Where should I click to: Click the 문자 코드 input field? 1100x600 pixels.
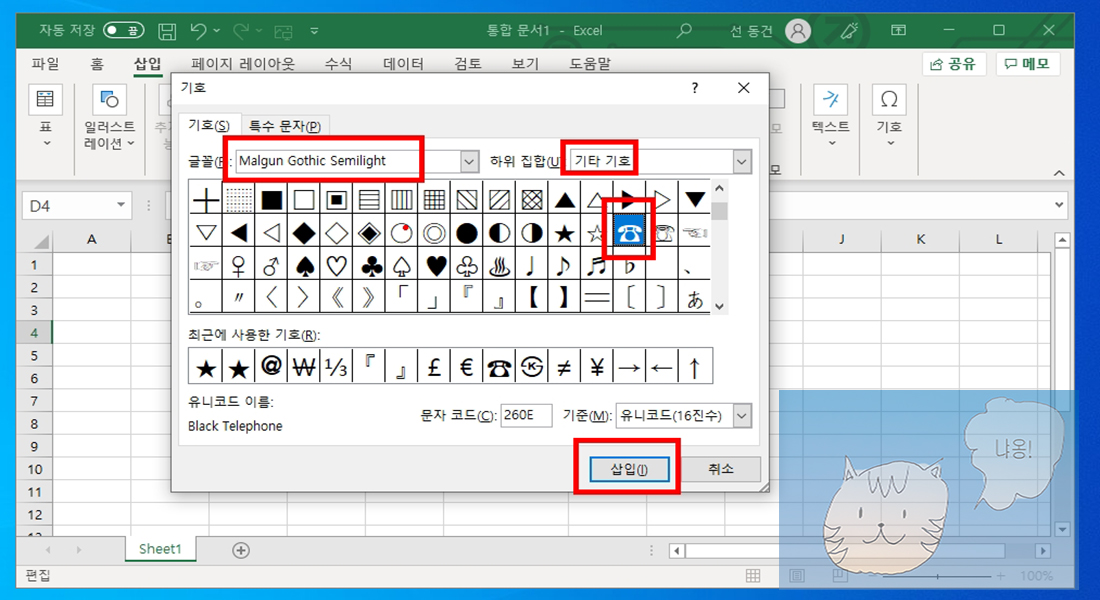pyautogui.click(x=525, y=415)
